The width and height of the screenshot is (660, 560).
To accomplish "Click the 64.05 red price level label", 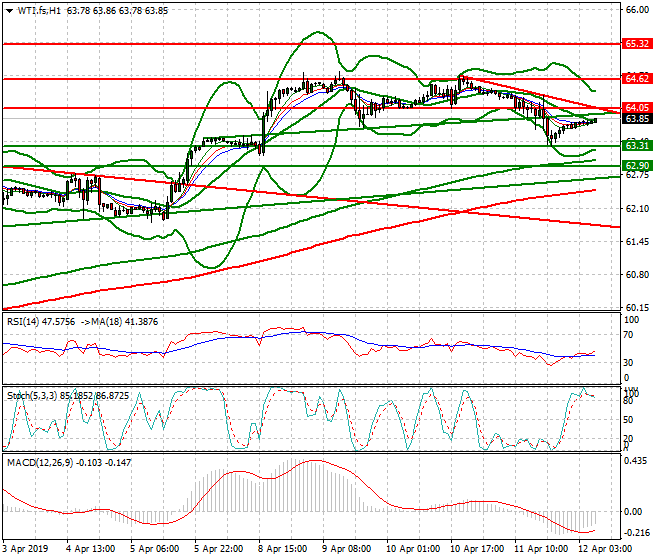I will pyautogui.click(x=637, y=107).
